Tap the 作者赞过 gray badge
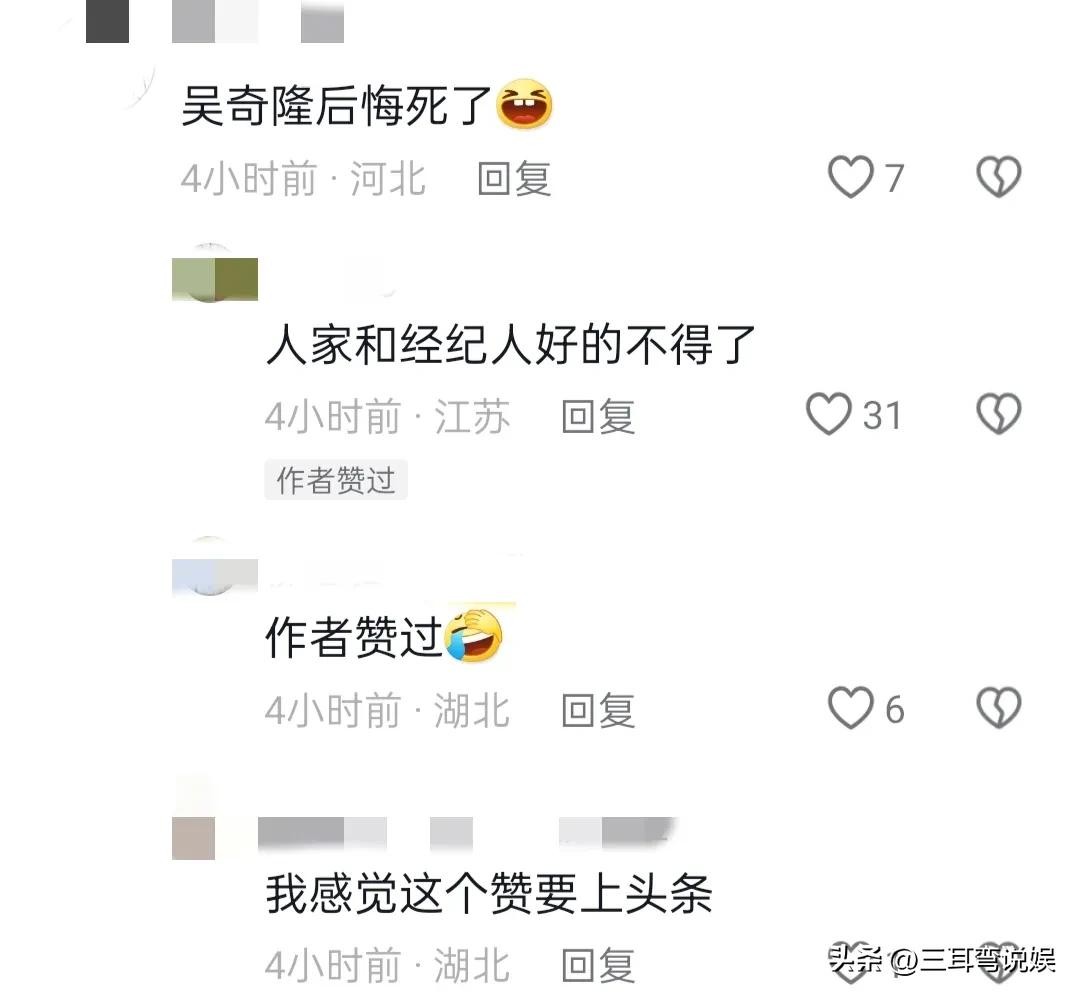 point(336,480)
